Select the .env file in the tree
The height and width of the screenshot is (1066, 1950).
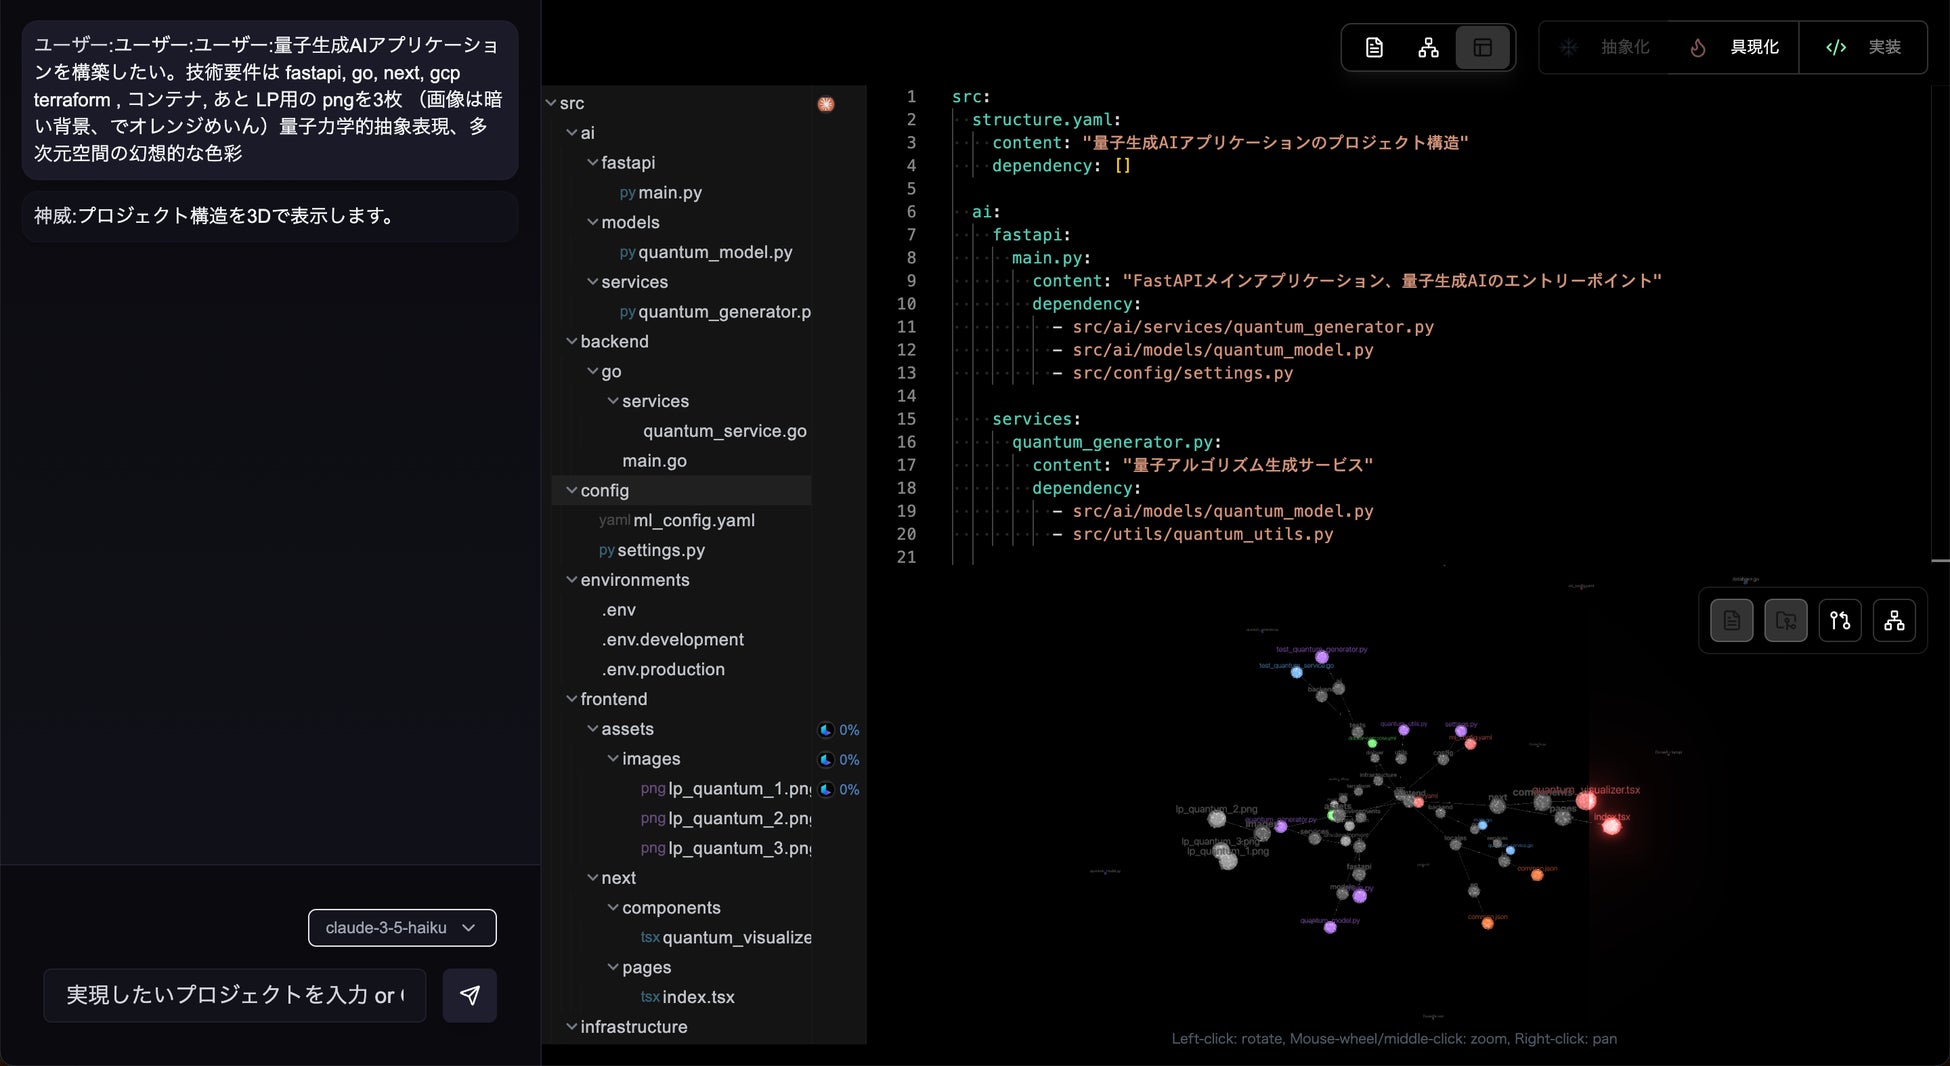[619, 610]
